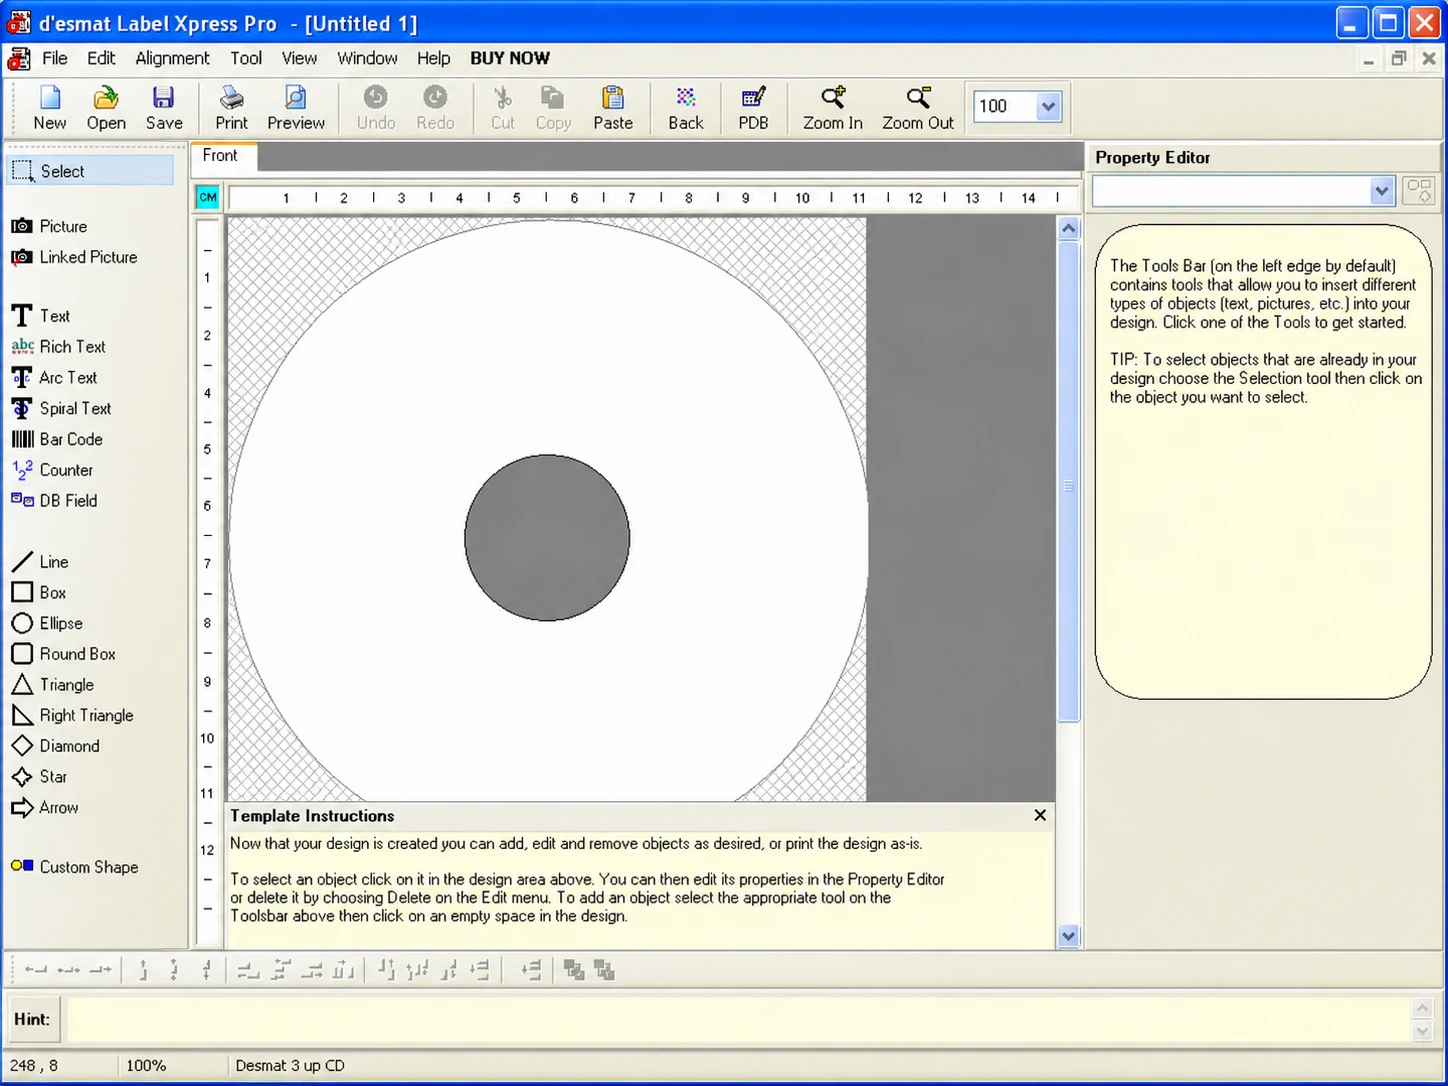Click the Back toolbar icon

coord(686,108)
